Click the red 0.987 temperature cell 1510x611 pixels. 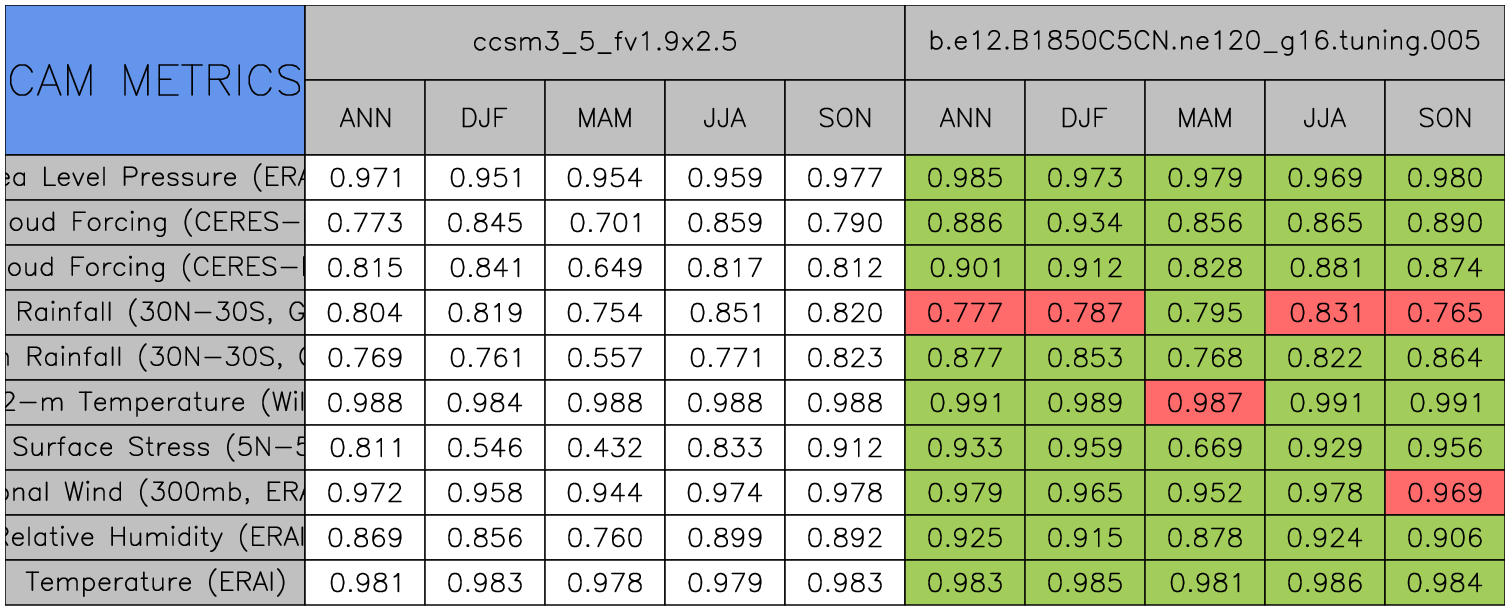(1204, 402)
